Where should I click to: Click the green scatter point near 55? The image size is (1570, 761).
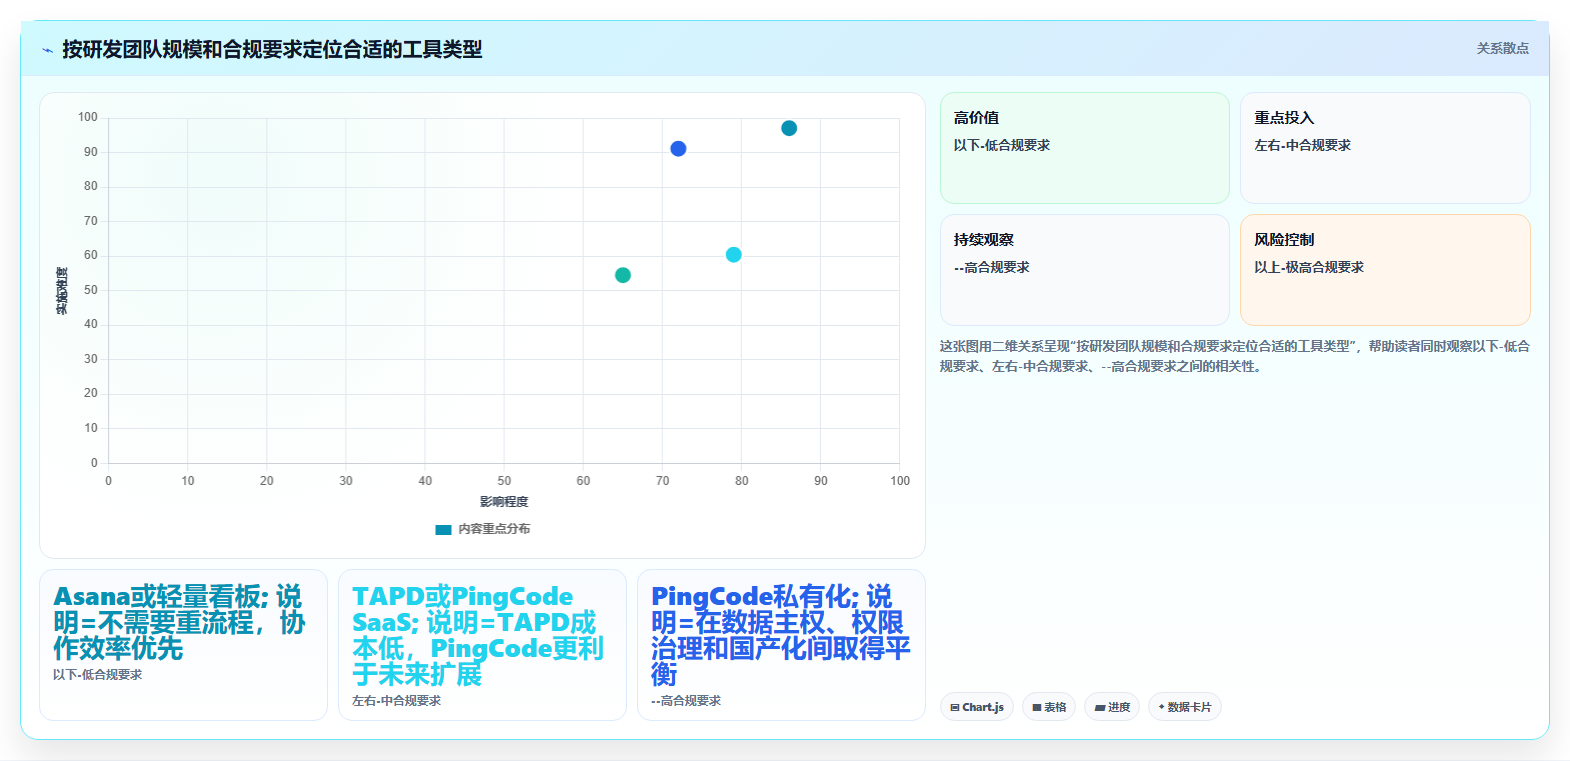[623, 275]
